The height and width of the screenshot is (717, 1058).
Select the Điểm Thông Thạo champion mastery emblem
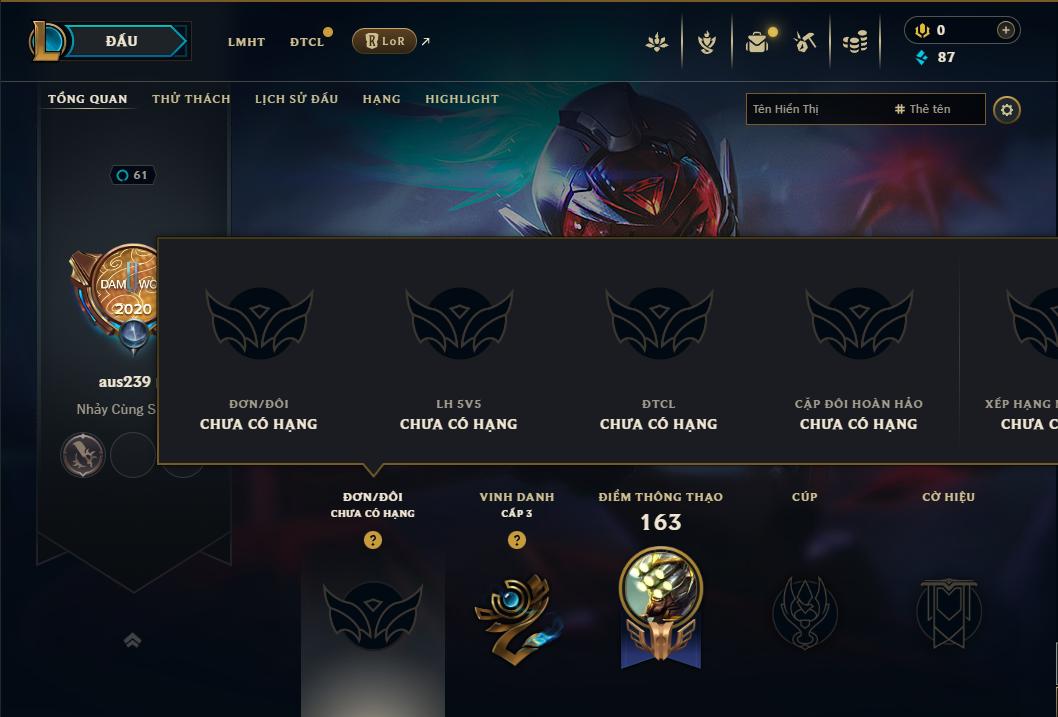(661, 606)
